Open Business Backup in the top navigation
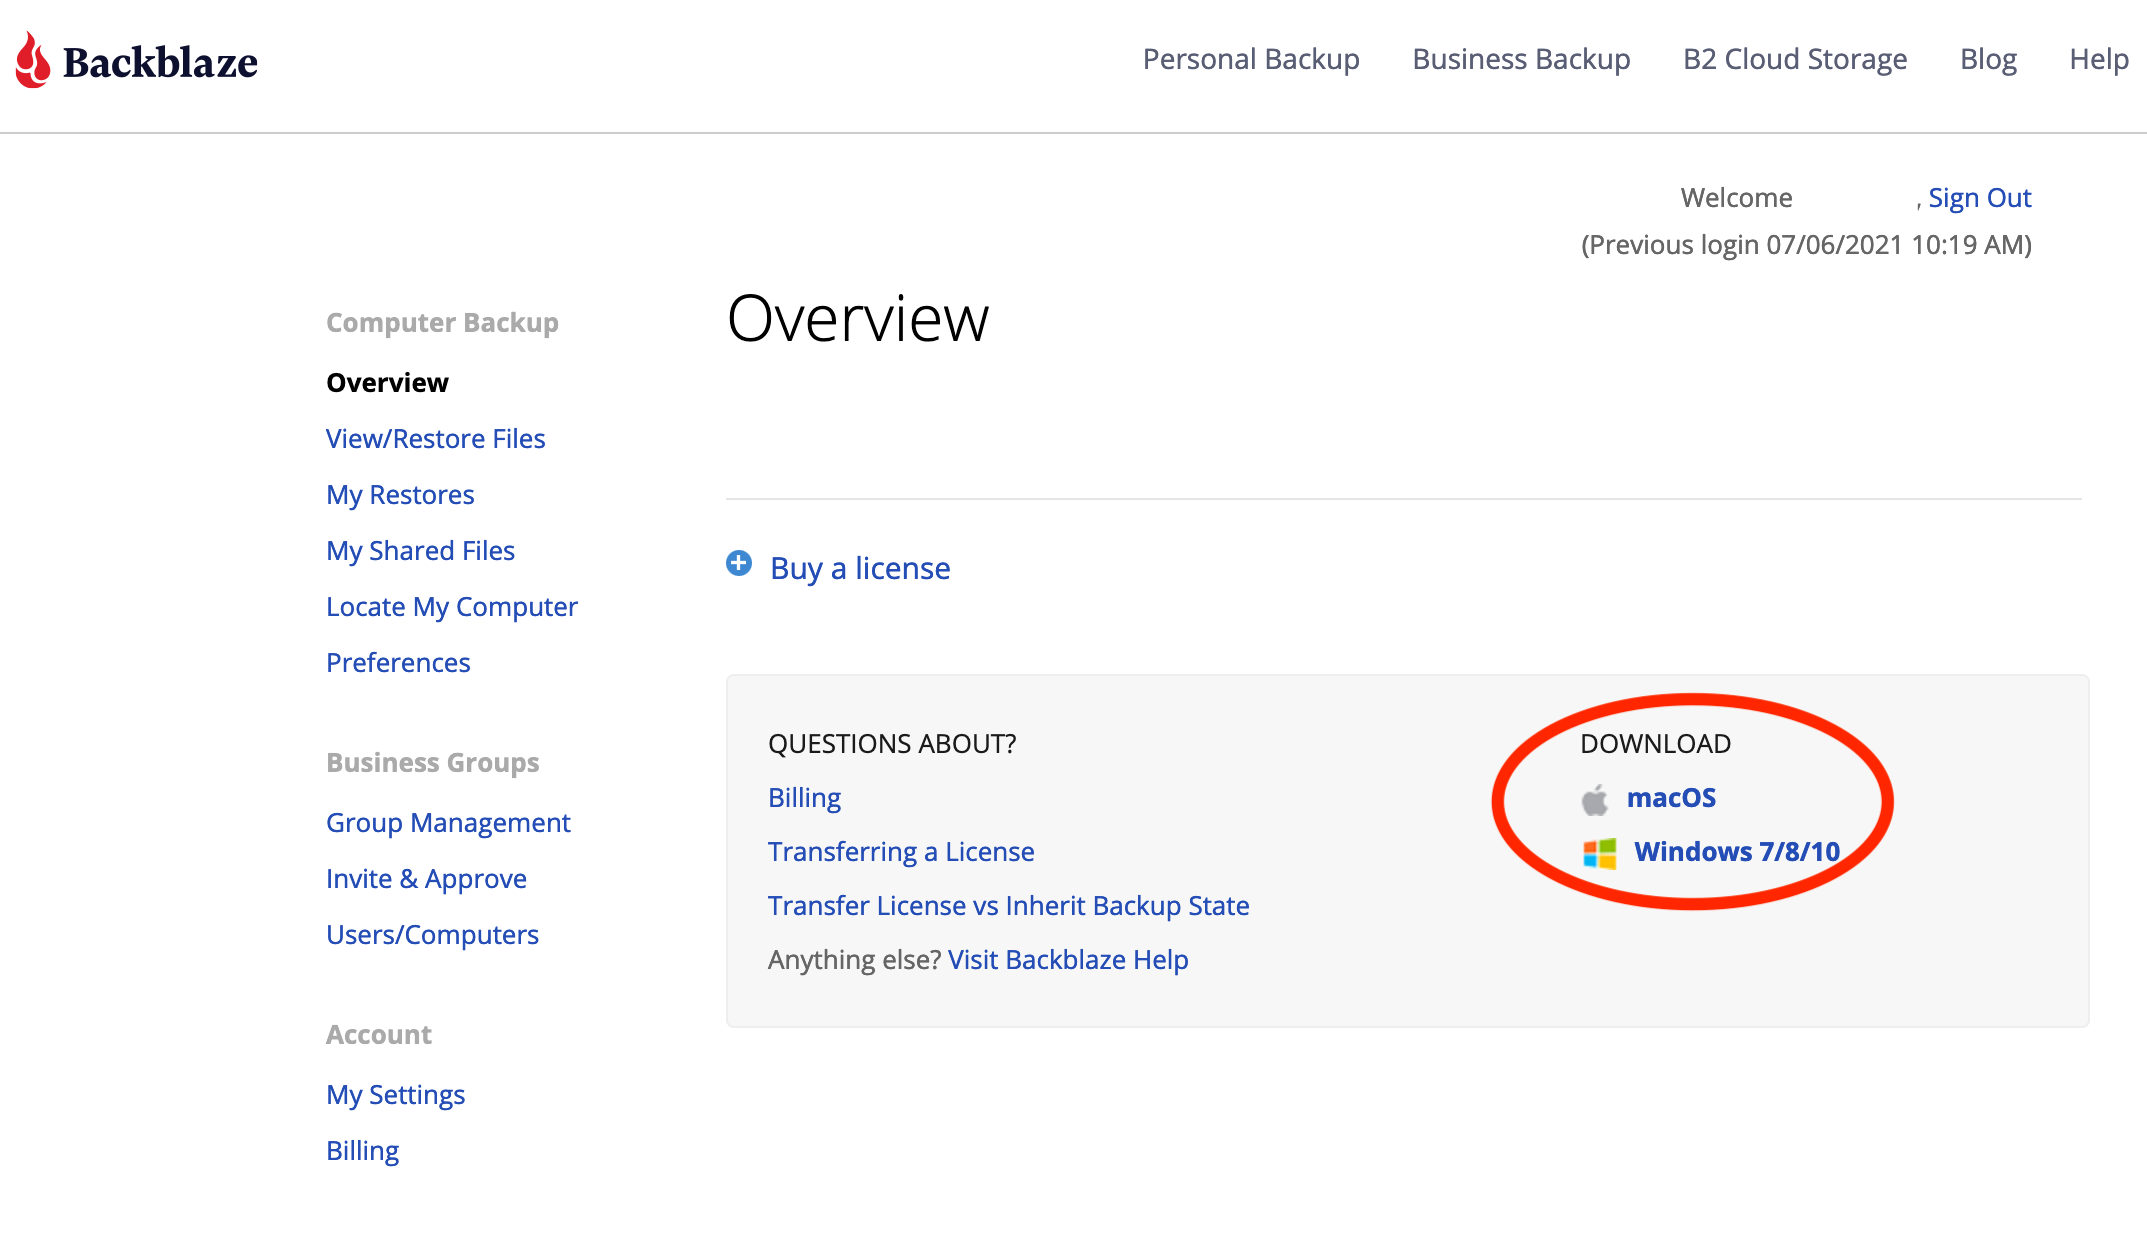 coord(1521,60)
